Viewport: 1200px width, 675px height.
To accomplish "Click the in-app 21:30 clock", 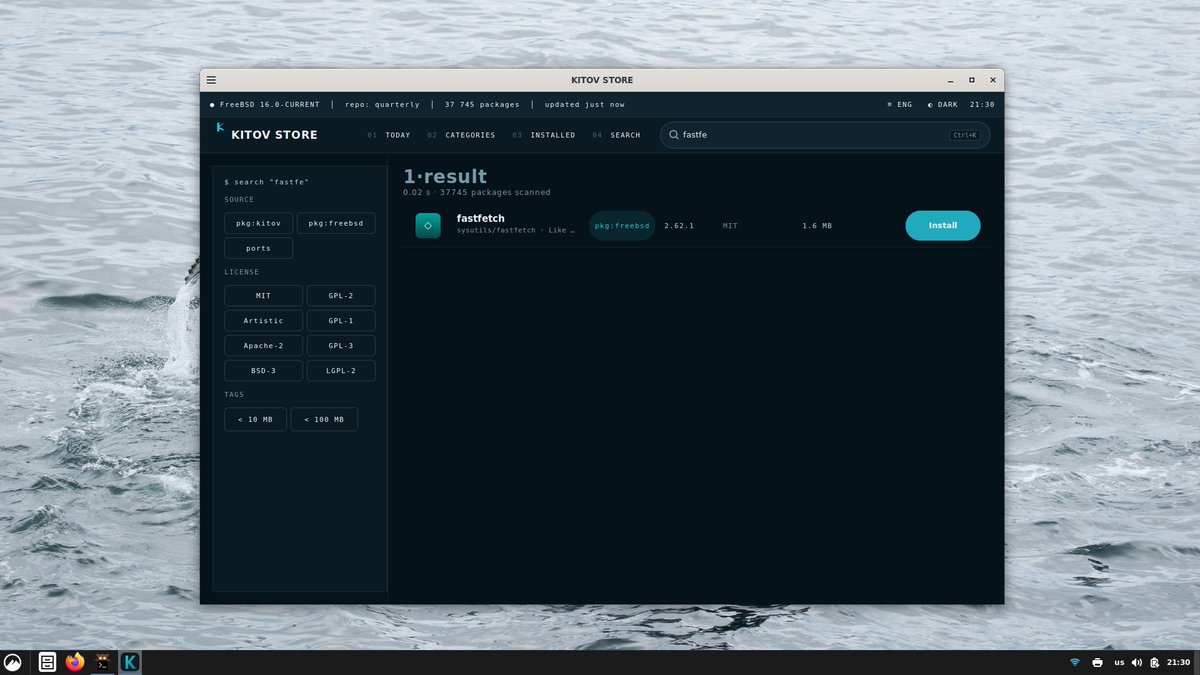I will 982,105.
